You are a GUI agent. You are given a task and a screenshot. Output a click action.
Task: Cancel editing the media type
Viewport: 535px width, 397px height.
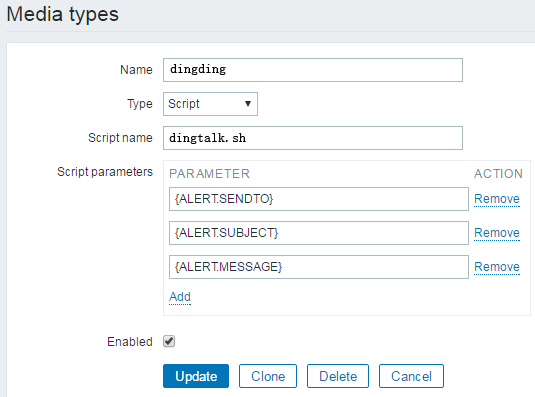tap(411, 376)
